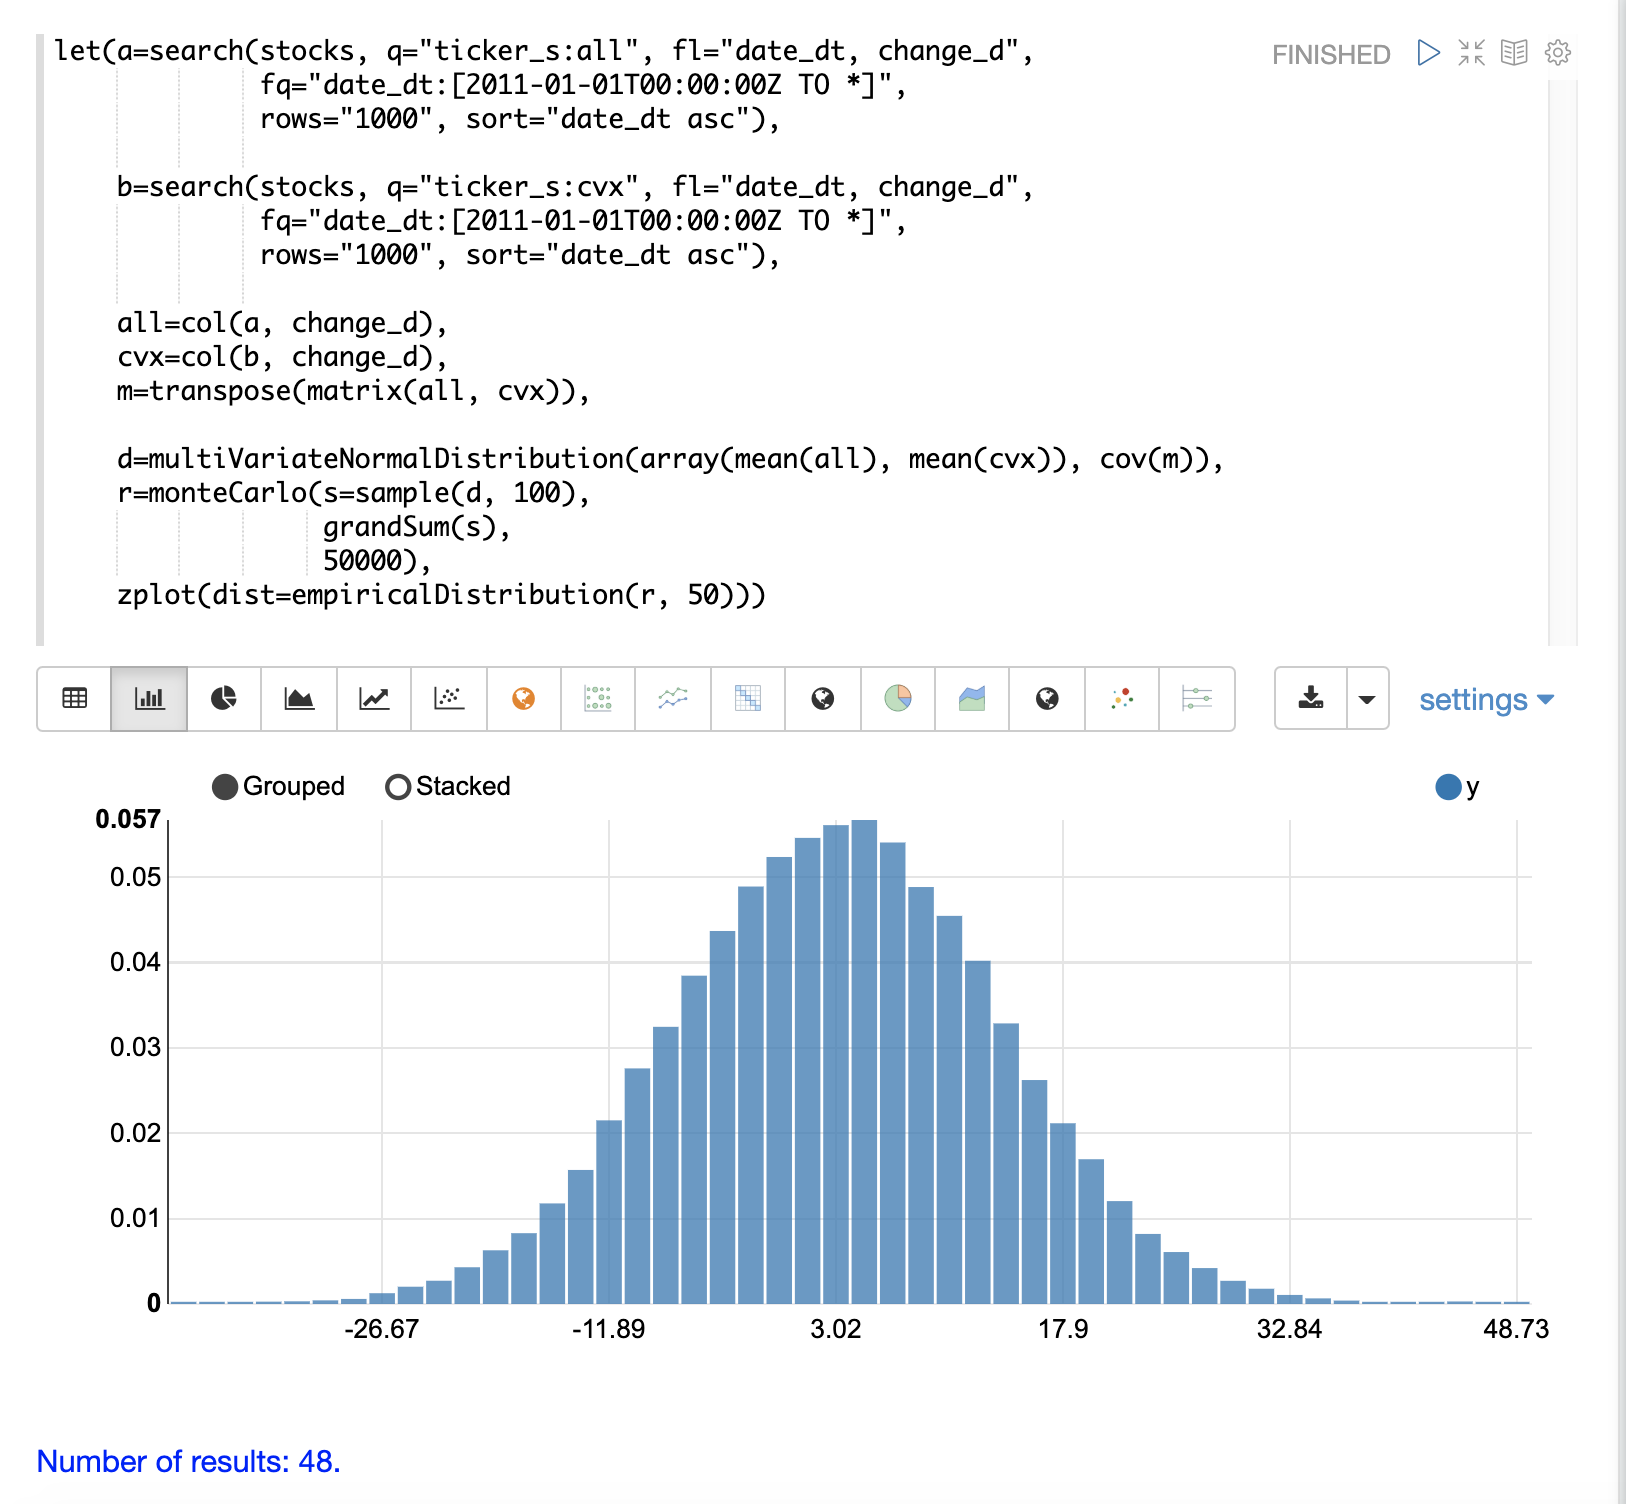Screen dimensions: 1626x1504
Task: Select the line chart visualization
Action: 374,699
